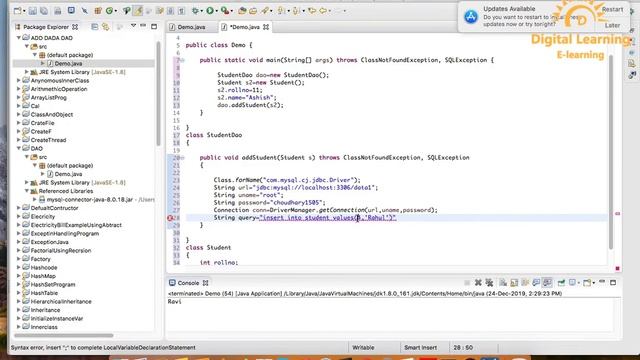Open Package Explorer View Menu triangle
Image resolution: width=640 pixels, height=360 pixels.
tap(133, 26)
